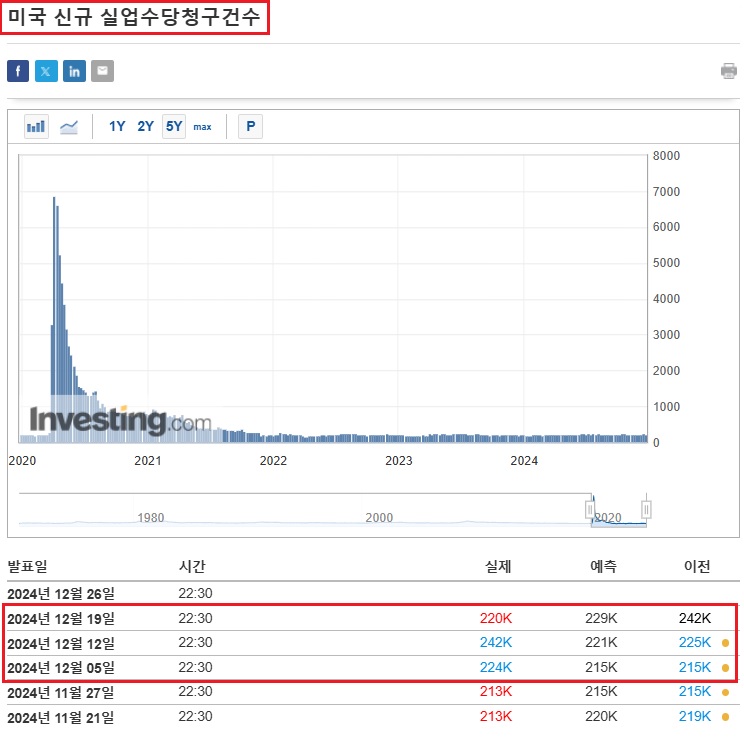This screenshot has height=739, width=744.
Task: Click the 2024 x-axis label on chart
Action: (524, 461)
